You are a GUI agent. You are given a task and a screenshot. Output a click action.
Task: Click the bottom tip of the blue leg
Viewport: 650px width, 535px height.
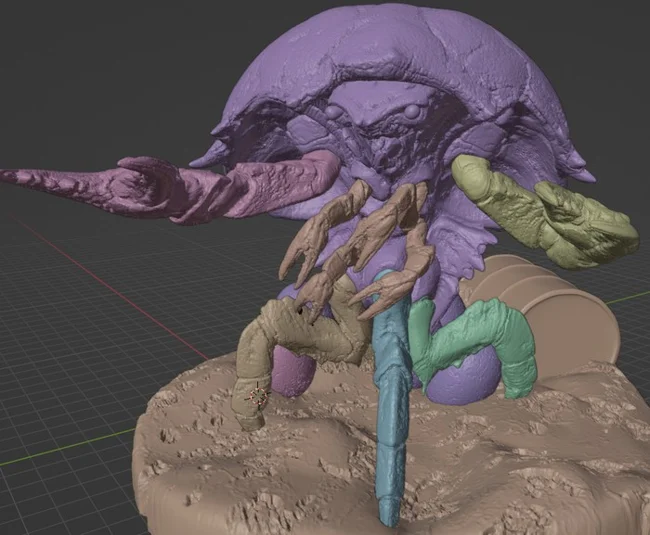tap(388, 515)
